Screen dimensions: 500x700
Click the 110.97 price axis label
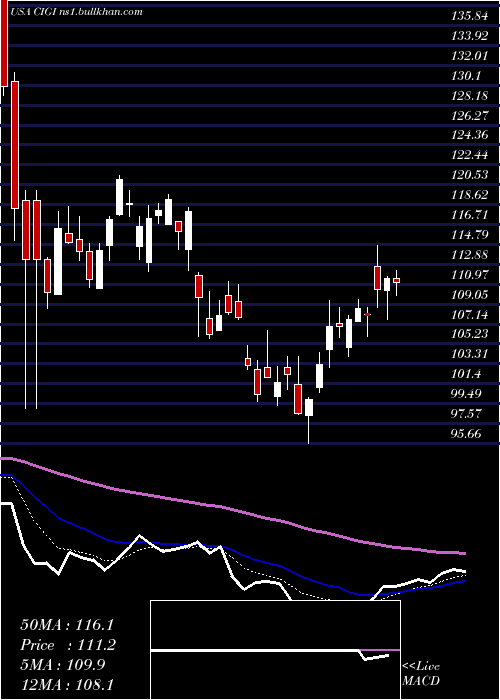469,275
